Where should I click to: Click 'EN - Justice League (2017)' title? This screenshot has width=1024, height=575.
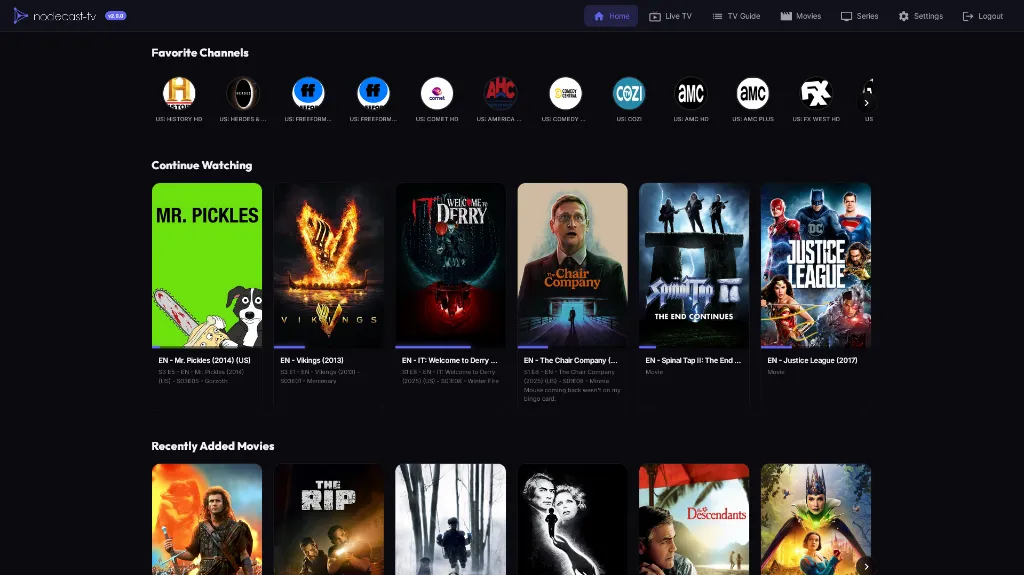coord(812,360)
